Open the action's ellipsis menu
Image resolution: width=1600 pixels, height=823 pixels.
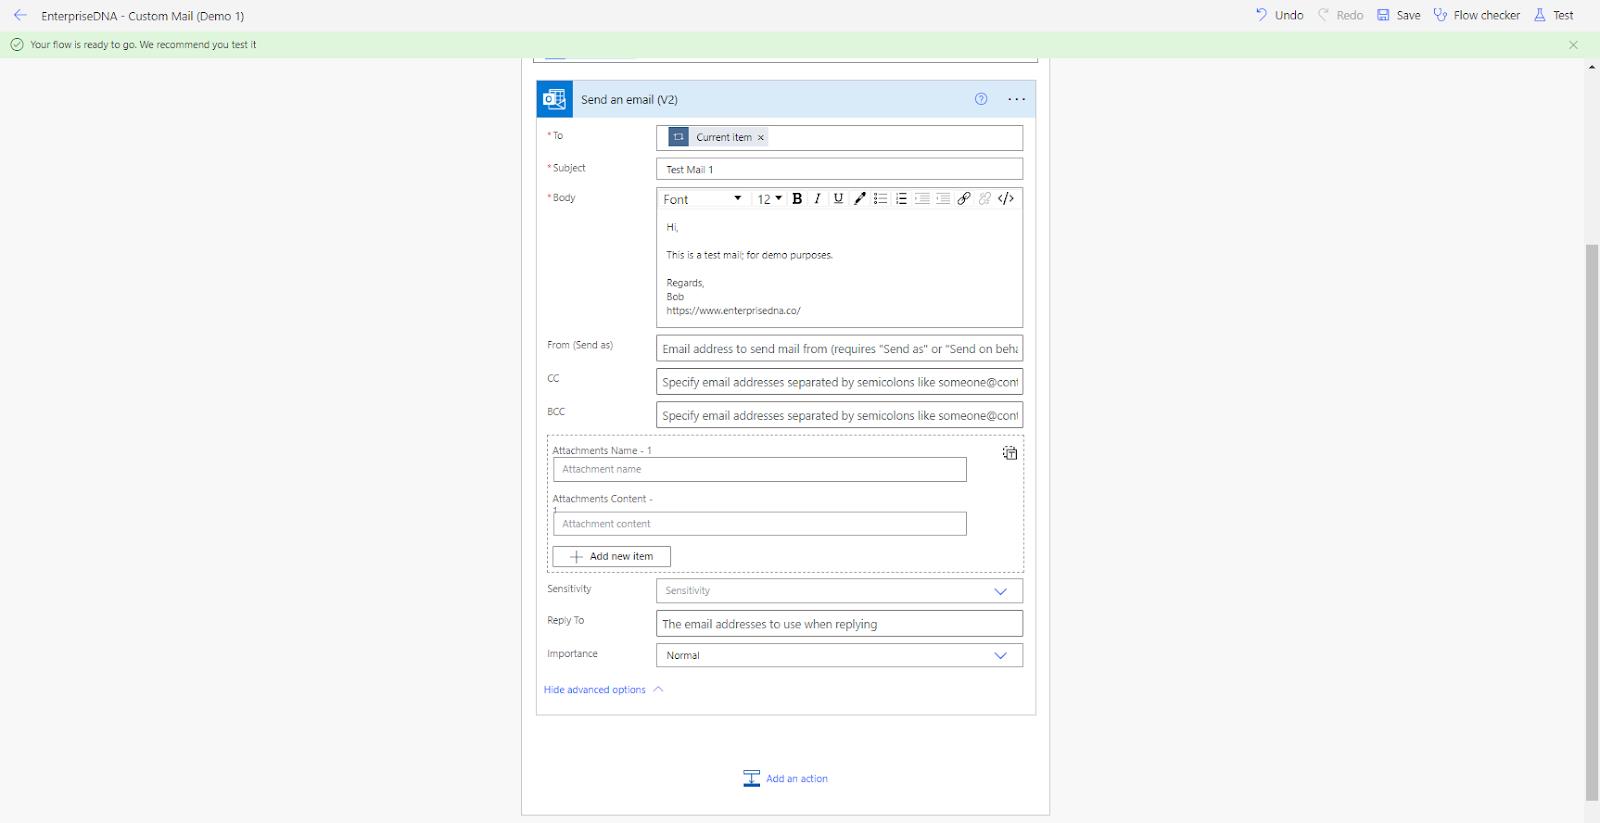point(1016,99)
